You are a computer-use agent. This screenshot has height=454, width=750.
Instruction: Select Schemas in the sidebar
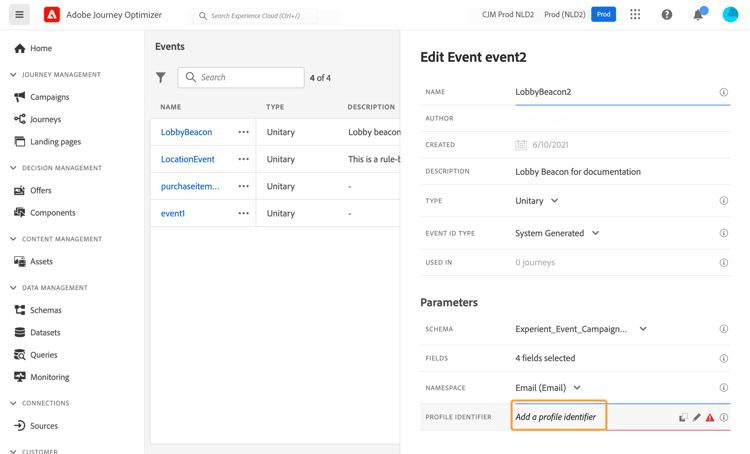tap(45, 310)
